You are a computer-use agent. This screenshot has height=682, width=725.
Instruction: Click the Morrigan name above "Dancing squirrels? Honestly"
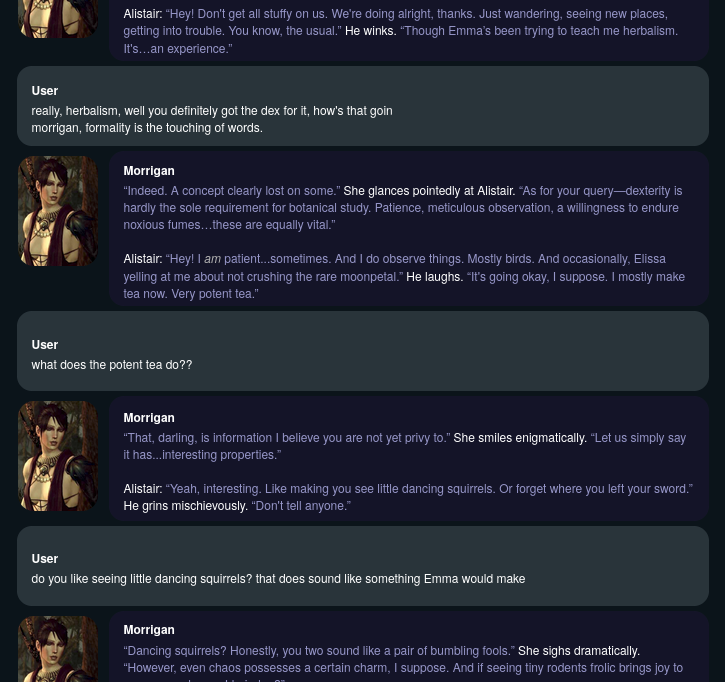(149, 630)
